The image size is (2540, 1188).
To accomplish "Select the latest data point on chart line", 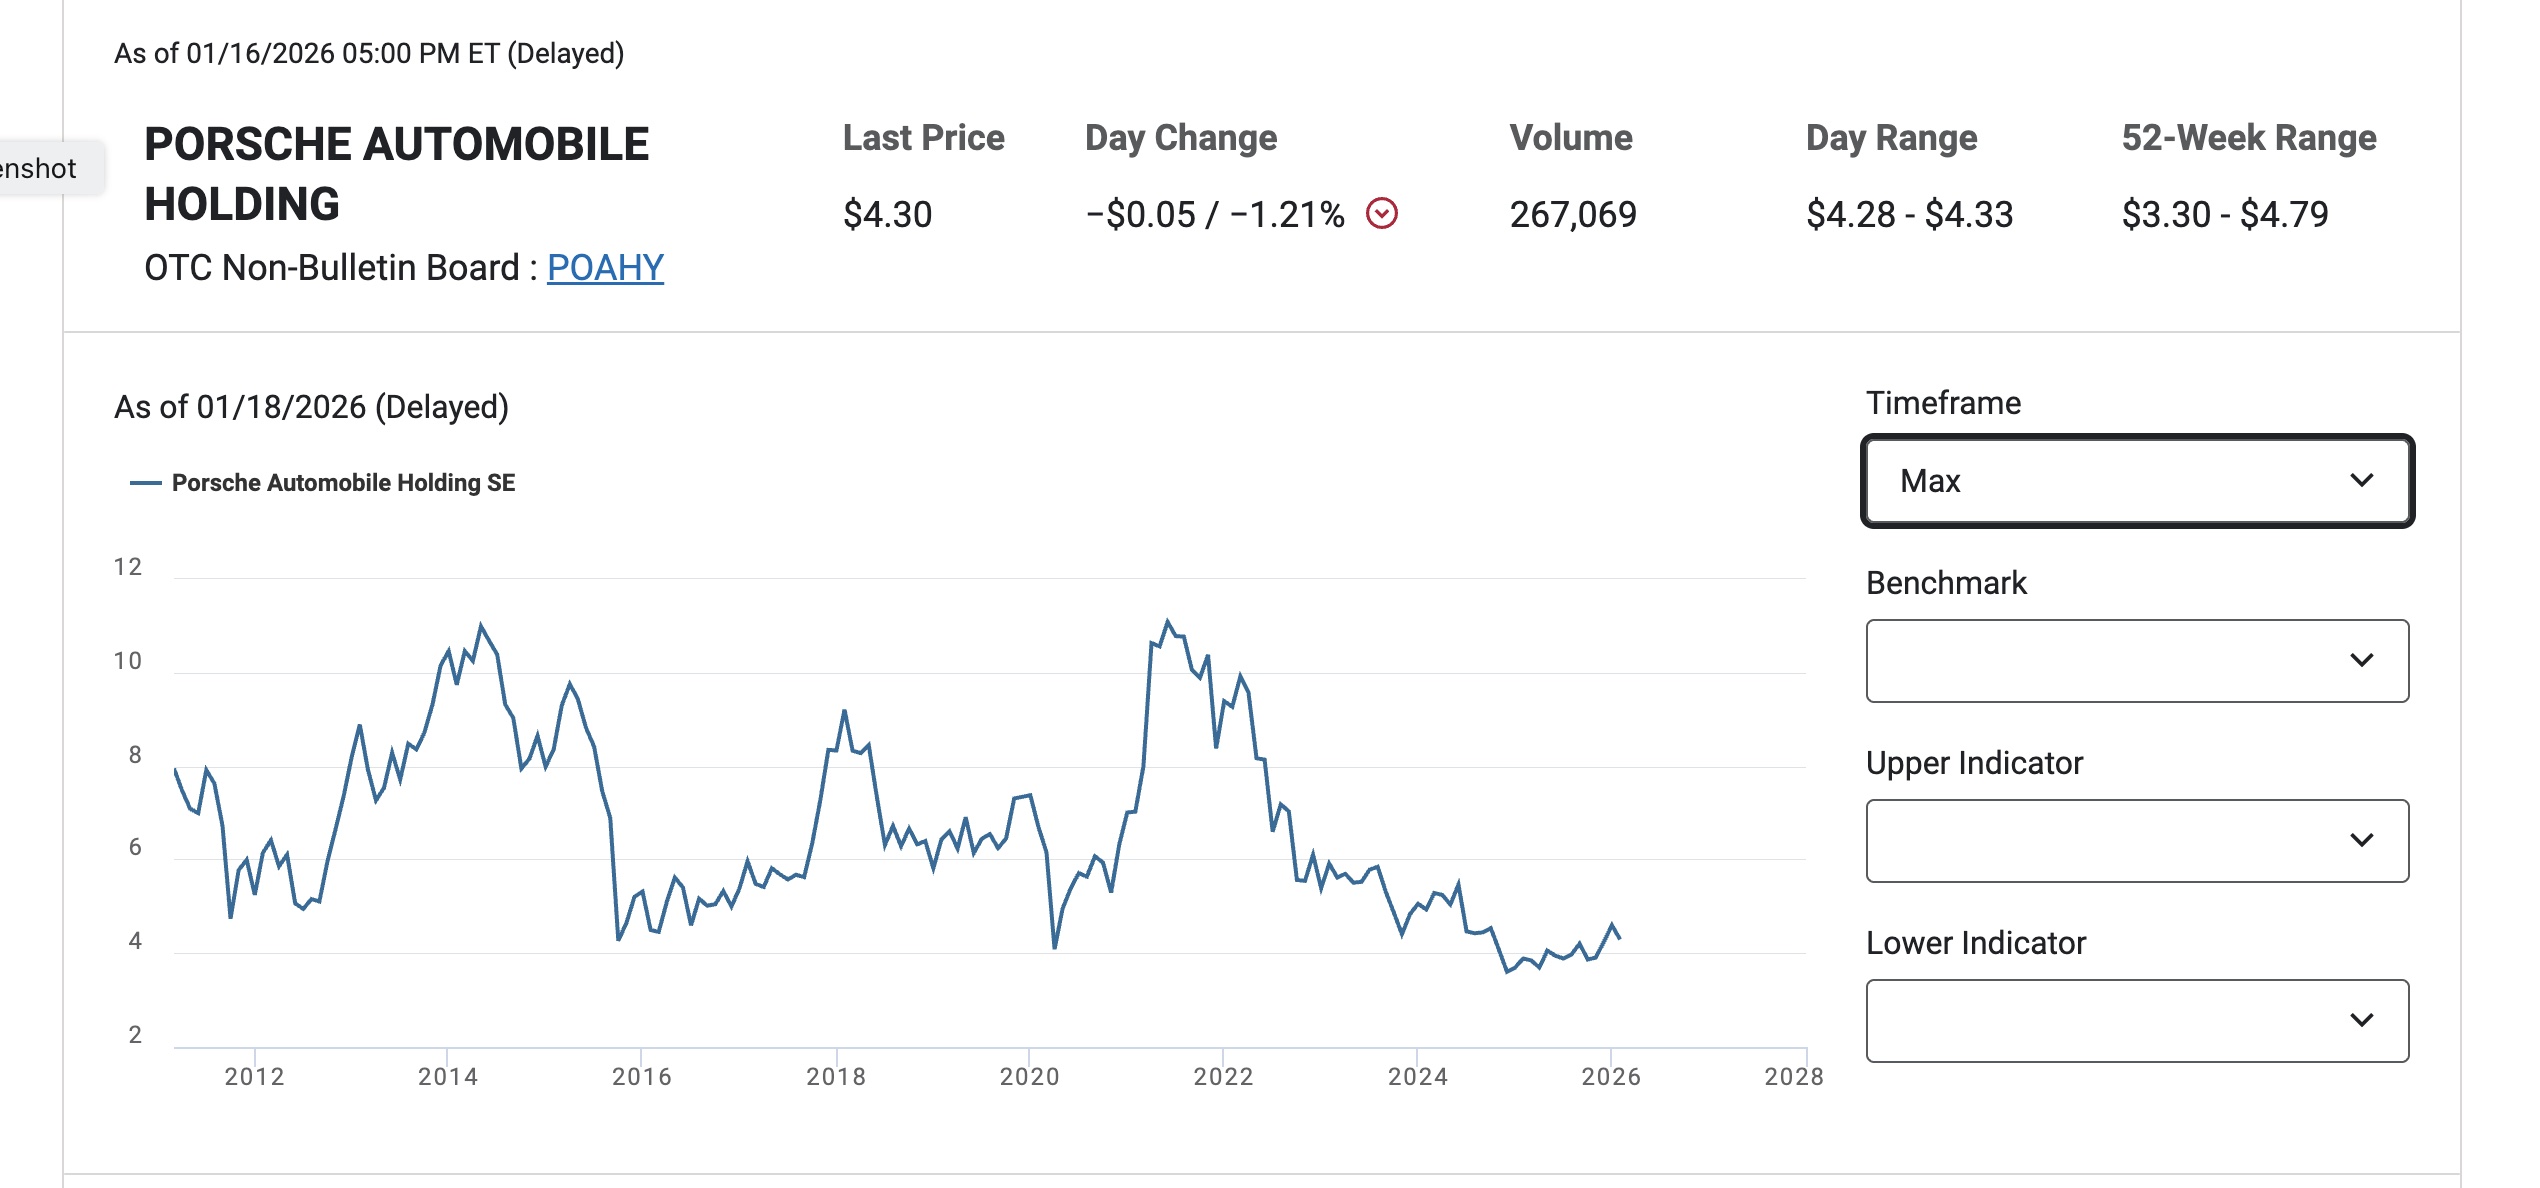I will [x=1619, y=937].
